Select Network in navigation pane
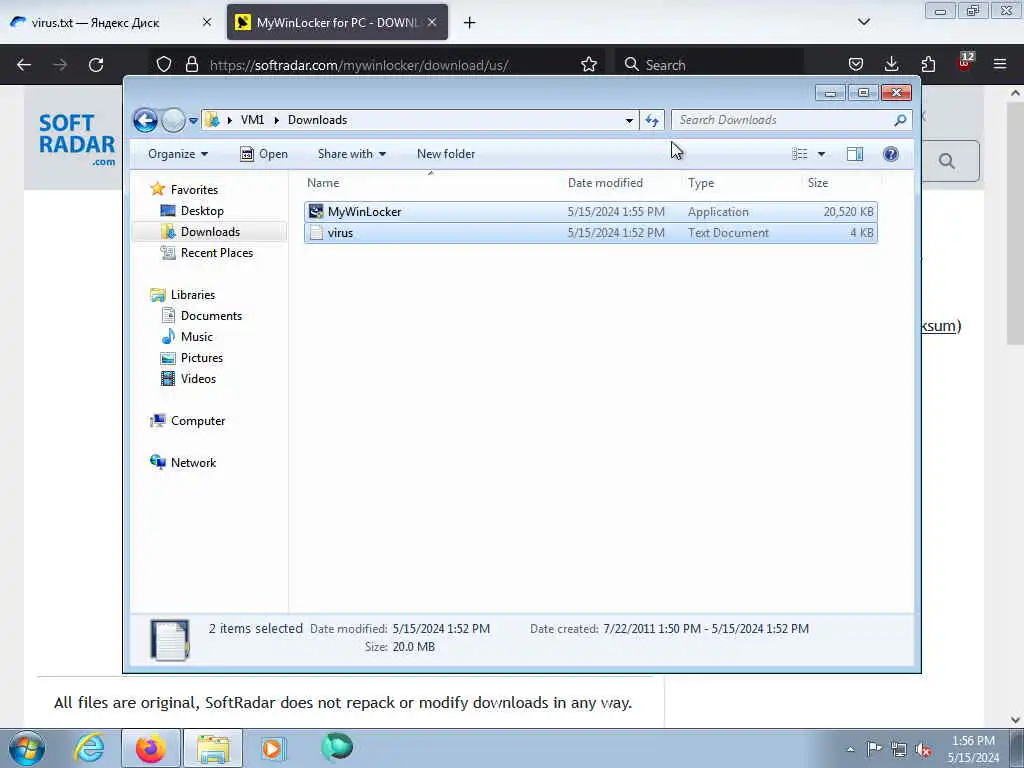The height and width of the screenshot is (768, 1024). coord(193,462)
